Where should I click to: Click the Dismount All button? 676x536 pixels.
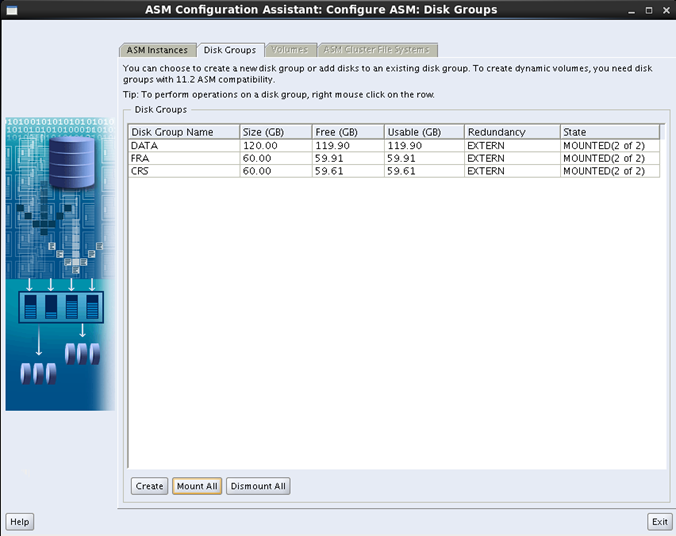coord(258,486)
